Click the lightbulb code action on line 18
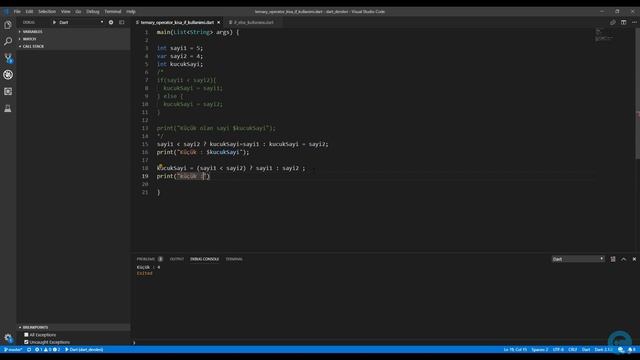The width and height of the screenshot is (640, 360). (x=160, y=165)
